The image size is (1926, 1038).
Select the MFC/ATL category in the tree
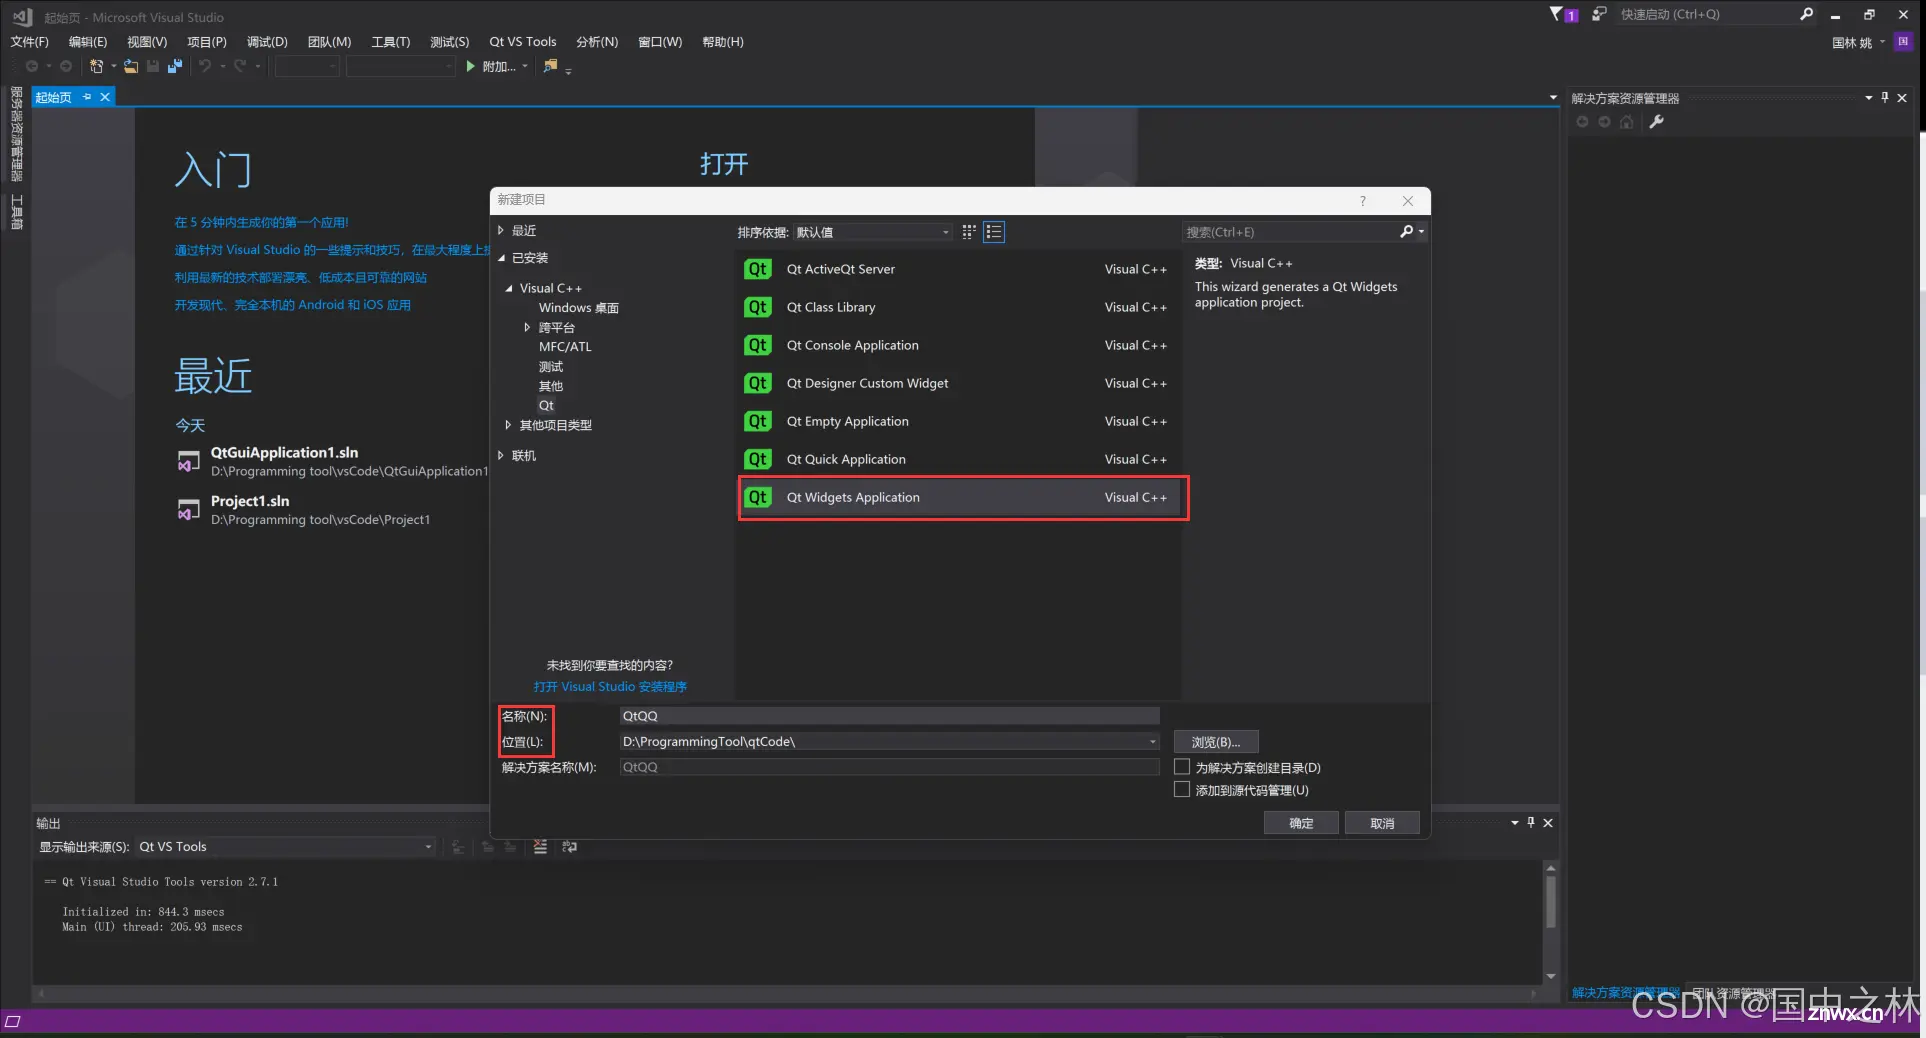(565, 347)
